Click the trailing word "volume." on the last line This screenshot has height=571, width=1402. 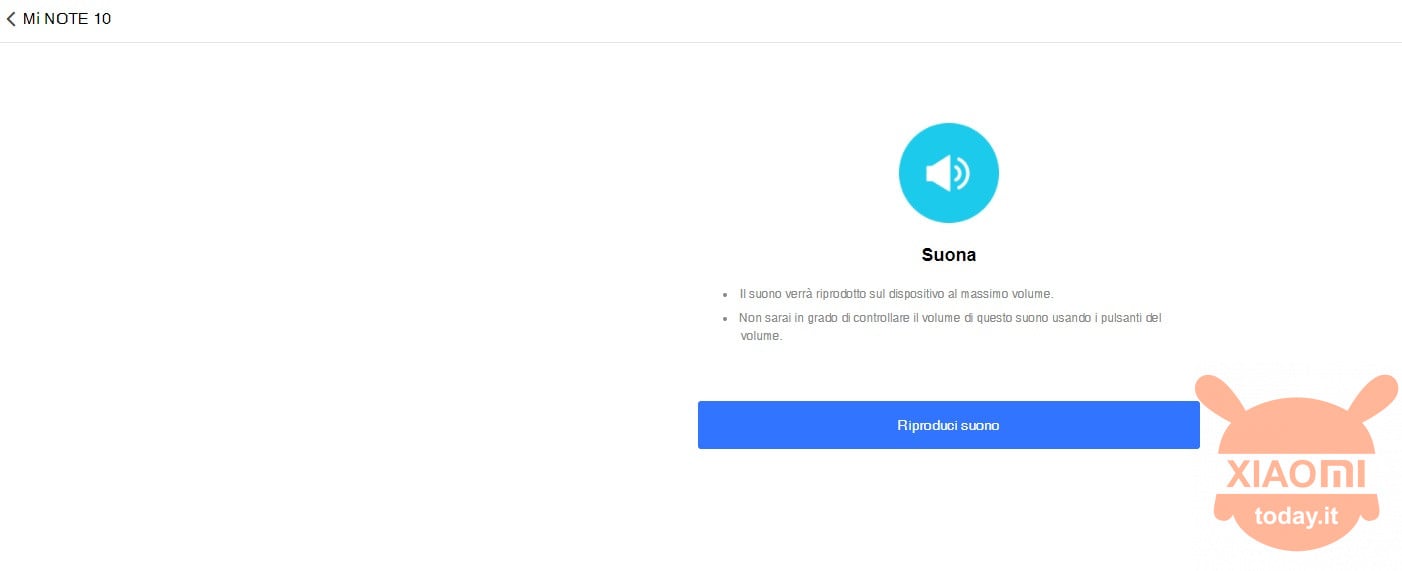point(760,337)
